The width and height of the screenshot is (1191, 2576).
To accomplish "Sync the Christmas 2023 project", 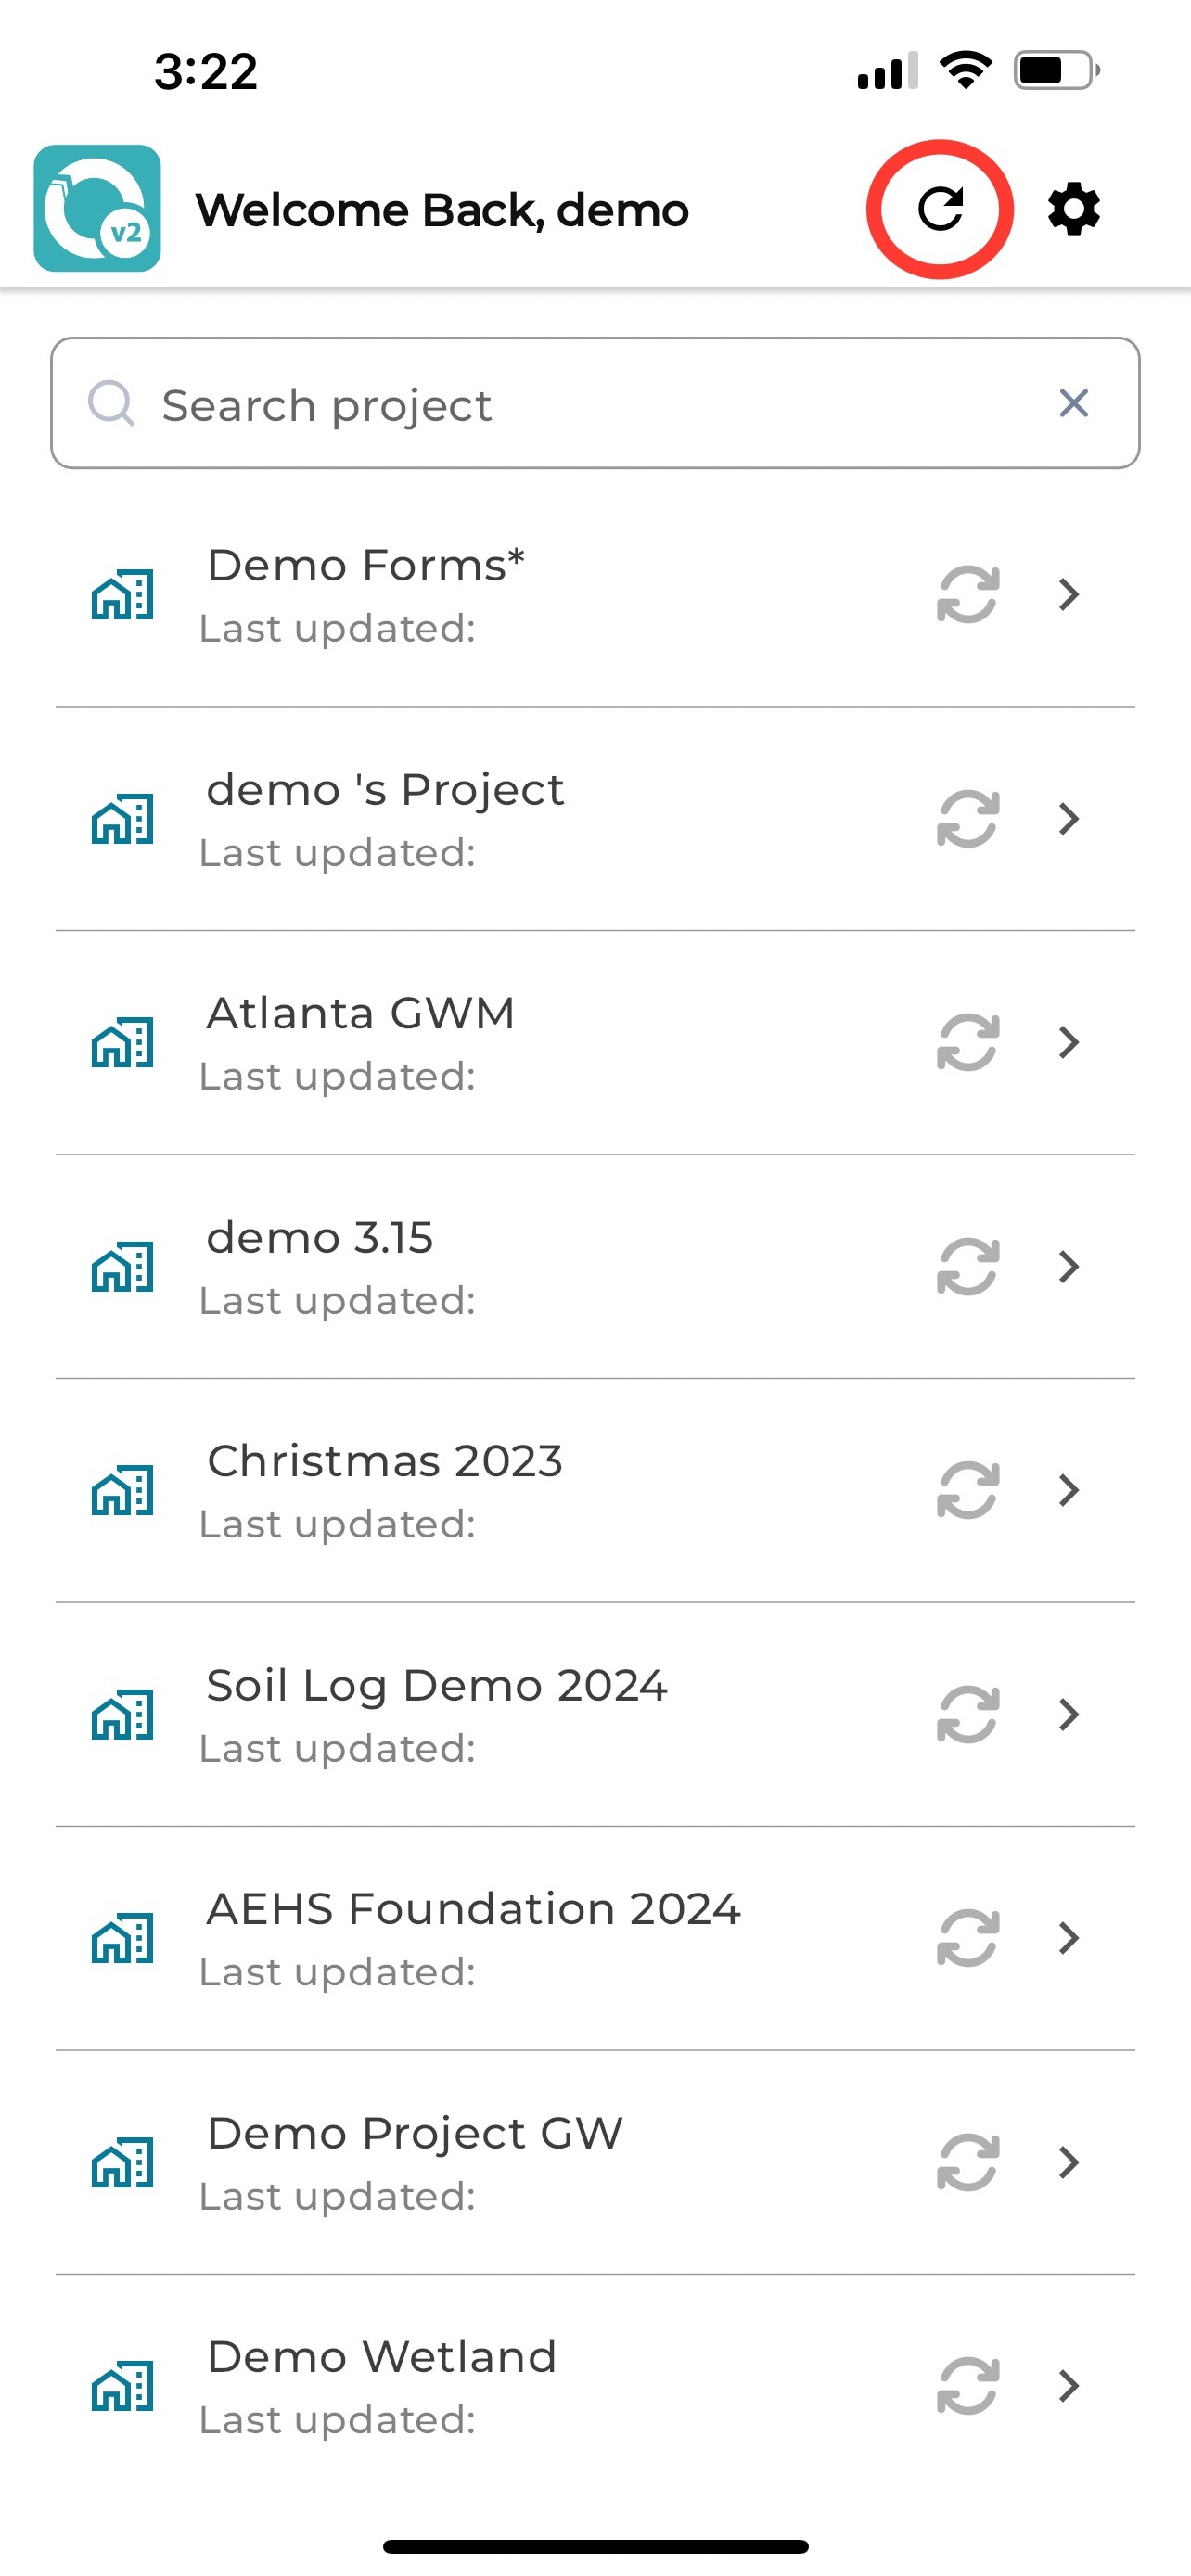I will tap(968, 1490).
